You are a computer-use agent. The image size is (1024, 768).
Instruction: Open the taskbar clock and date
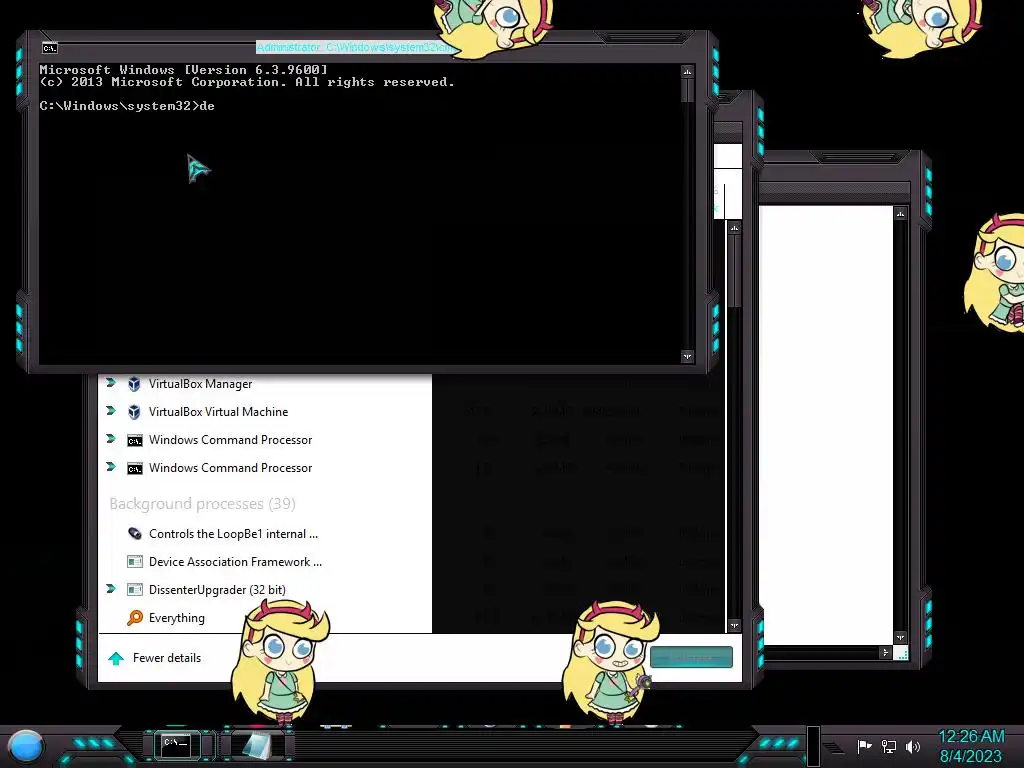(970, 746)
